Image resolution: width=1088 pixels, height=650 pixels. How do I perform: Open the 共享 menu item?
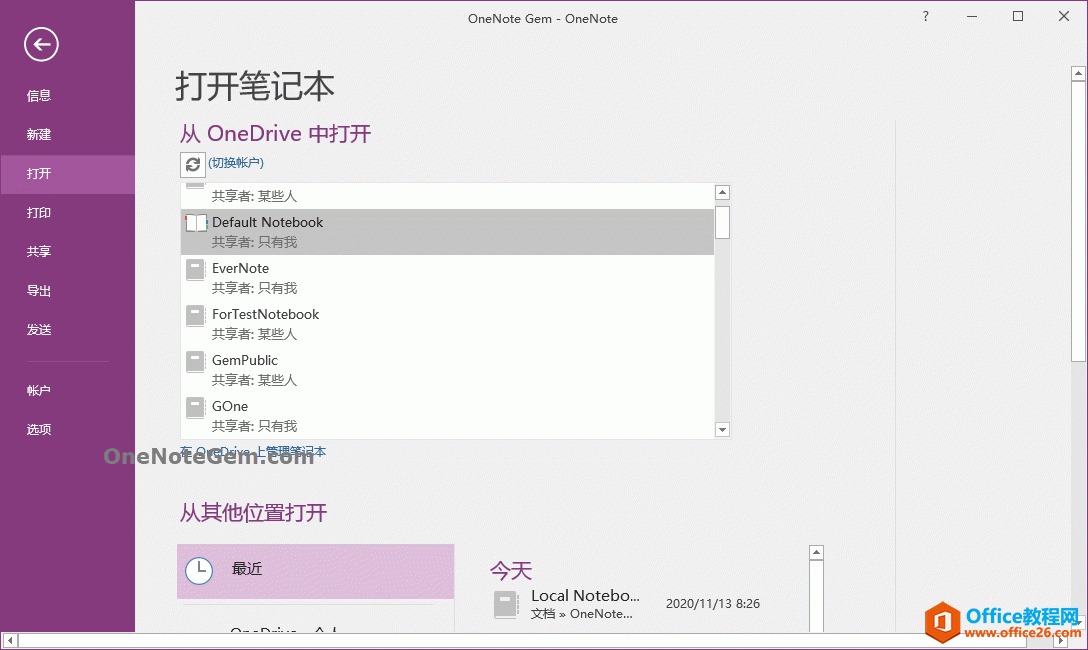coord(39,252)
